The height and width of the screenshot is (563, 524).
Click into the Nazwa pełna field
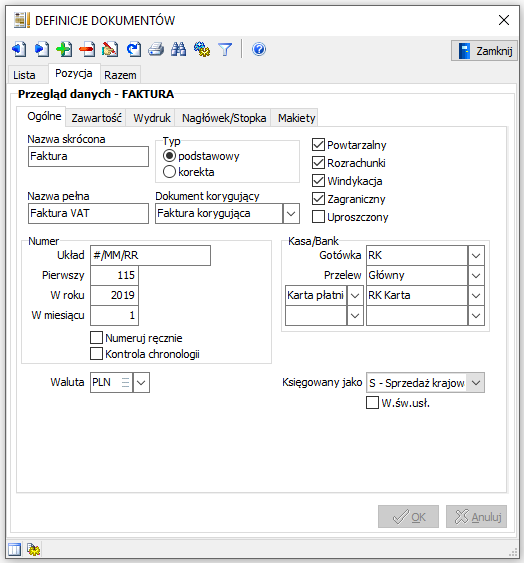88,214
